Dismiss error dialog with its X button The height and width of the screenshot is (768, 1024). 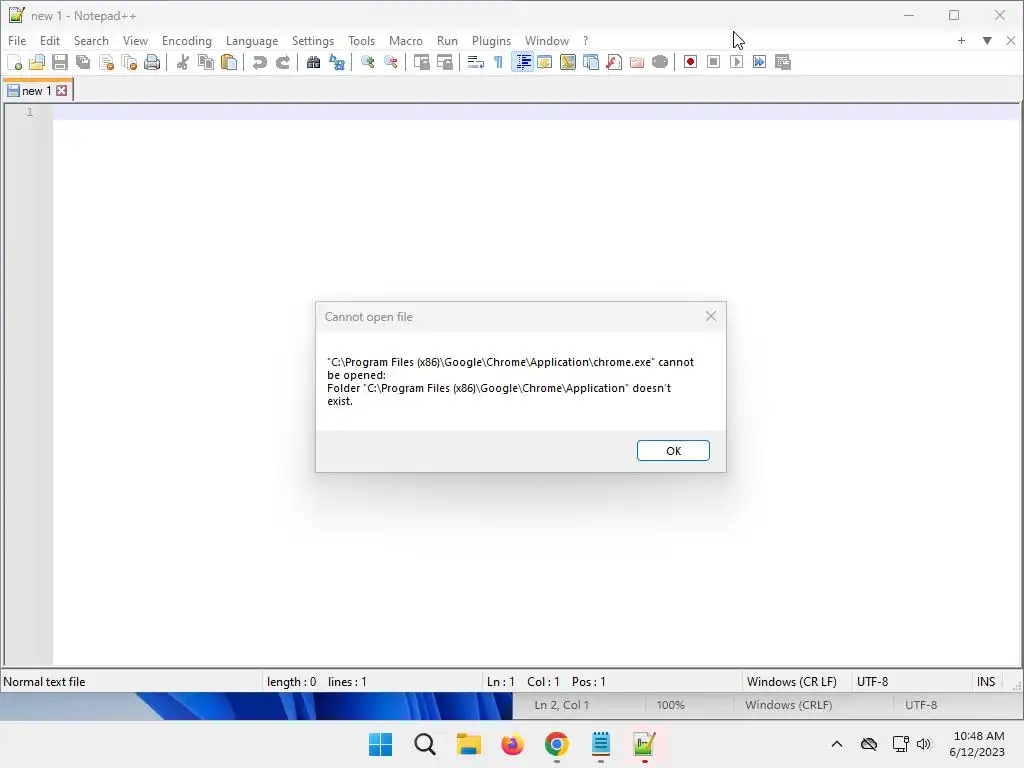coord(711,317)
